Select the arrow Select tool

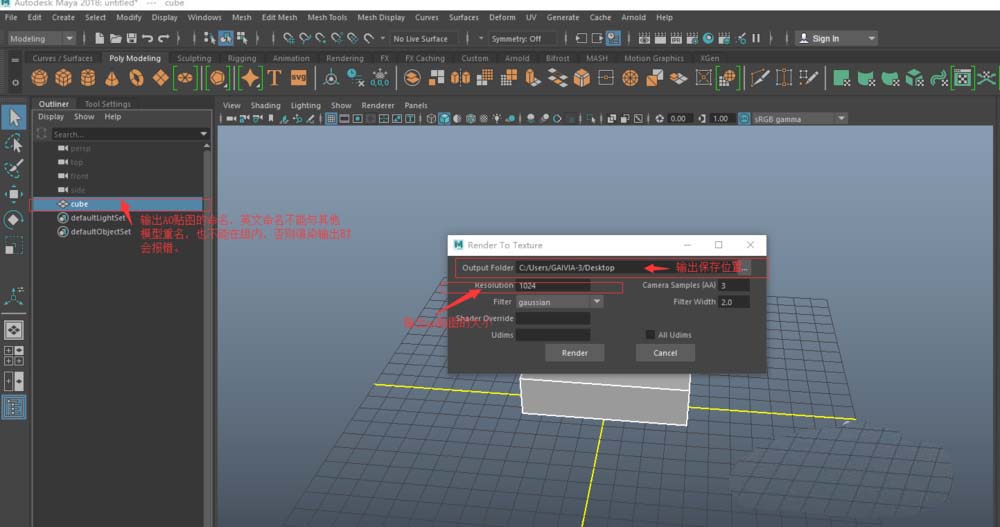[14, 118]
